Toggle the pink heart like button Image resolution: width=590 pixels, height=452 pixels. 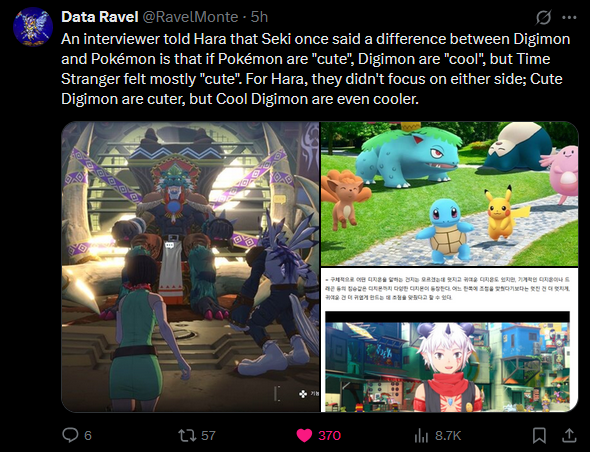click(304, 435)
